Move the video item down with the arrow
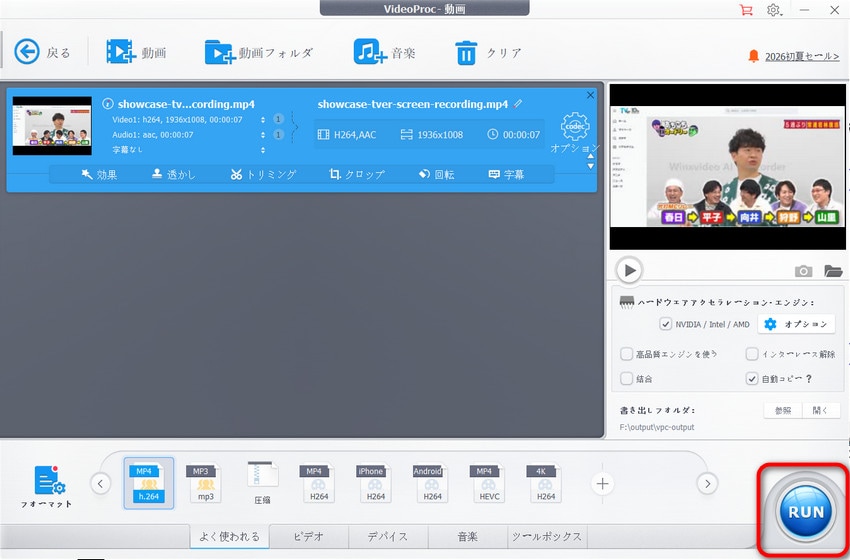The height and width of the screenshot is (560, 850). pos(590,166)
